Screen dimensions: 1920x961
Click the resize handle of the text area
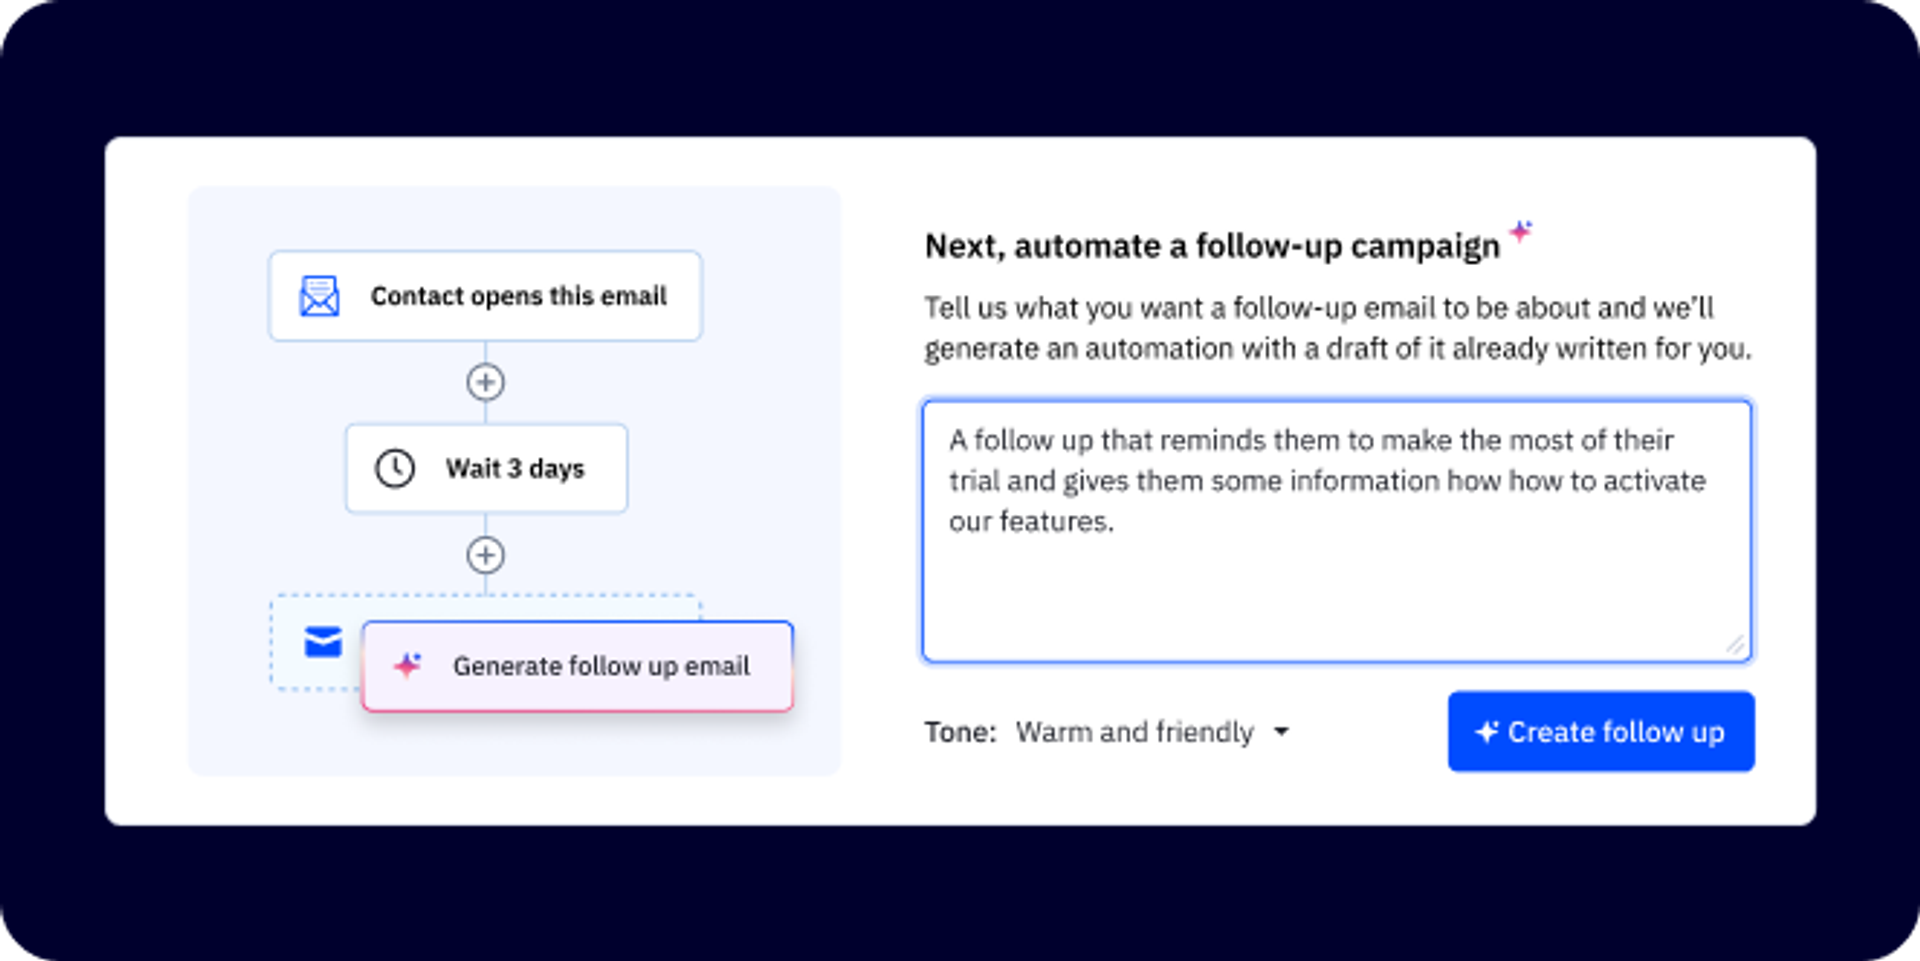coord(1735,646)
